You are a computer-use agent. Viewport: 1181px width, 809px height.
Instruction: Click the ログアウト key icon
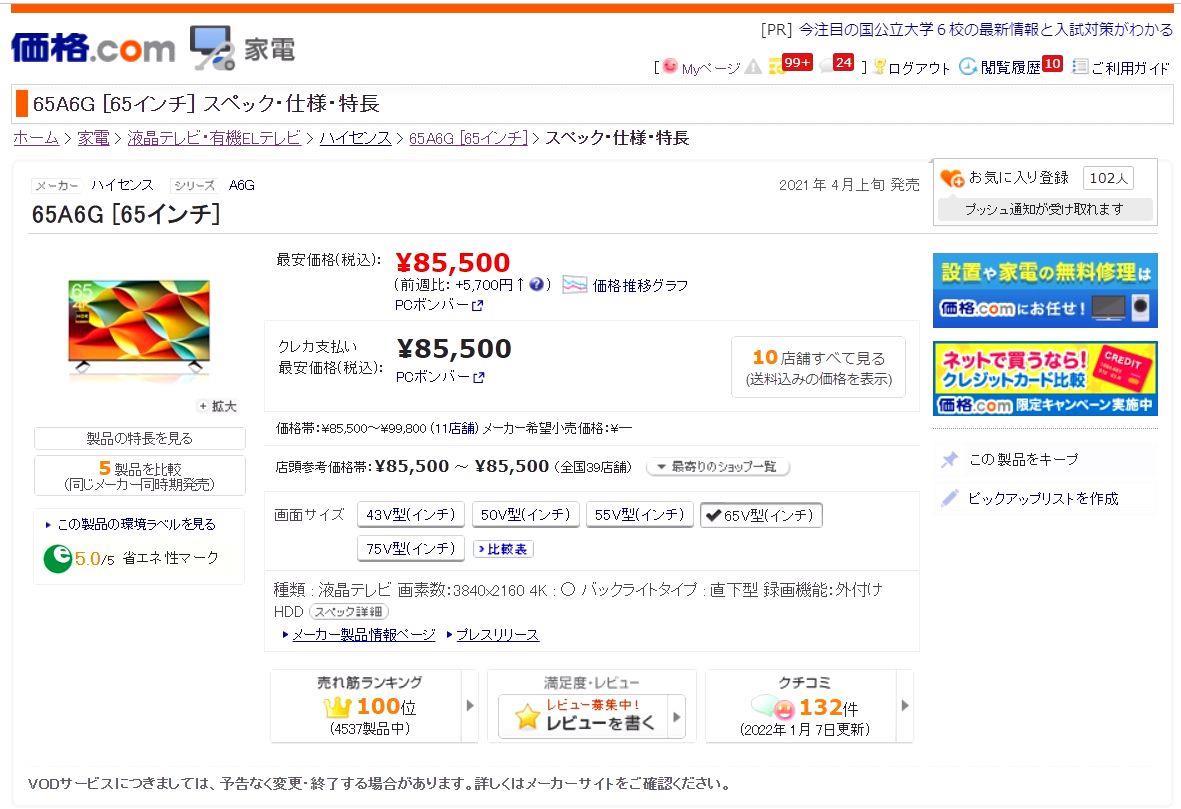(879, 68)
